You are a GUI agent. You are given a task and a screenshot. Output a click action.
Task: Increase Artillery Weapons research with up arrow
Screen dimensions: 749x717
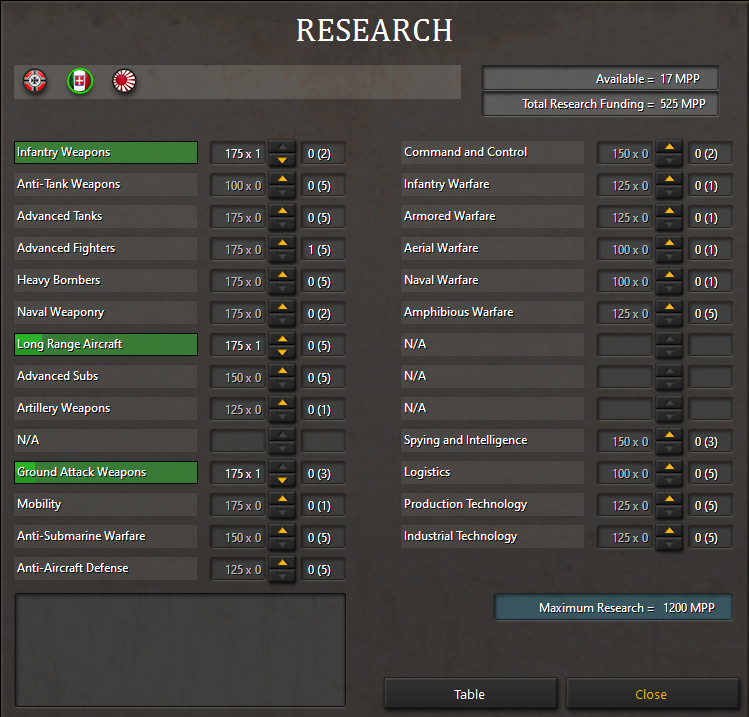pyautogui.click(x=282, y=403)
